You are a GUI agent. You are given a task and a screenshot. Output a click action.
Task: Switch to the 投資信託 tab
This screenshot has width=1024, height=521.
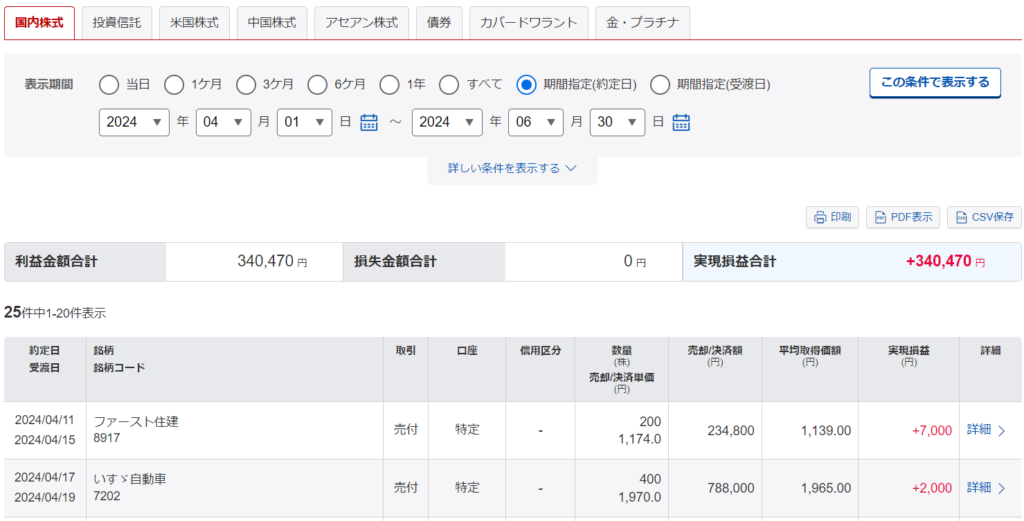(x=117, y=23)
